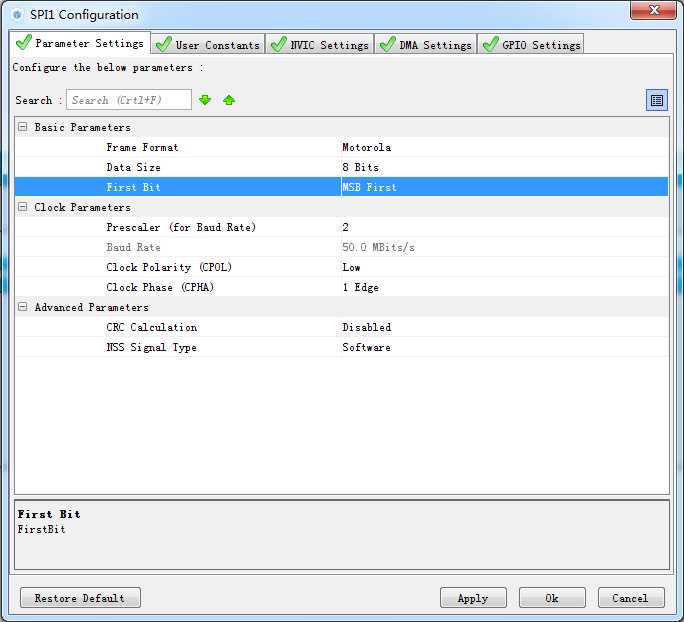Toggle the list view icon at top right

pos(657,100)
